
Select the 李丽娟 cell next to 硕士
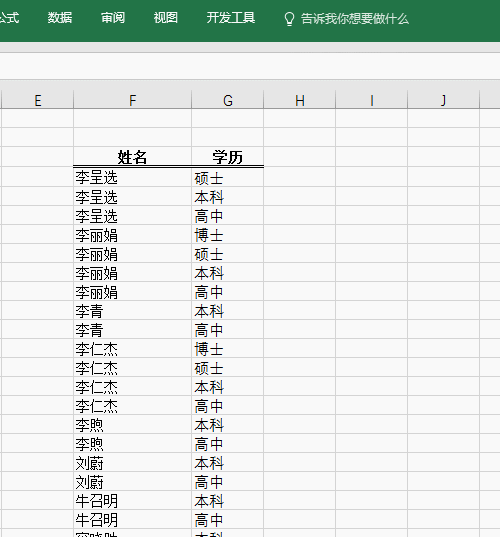coord(133,253)
